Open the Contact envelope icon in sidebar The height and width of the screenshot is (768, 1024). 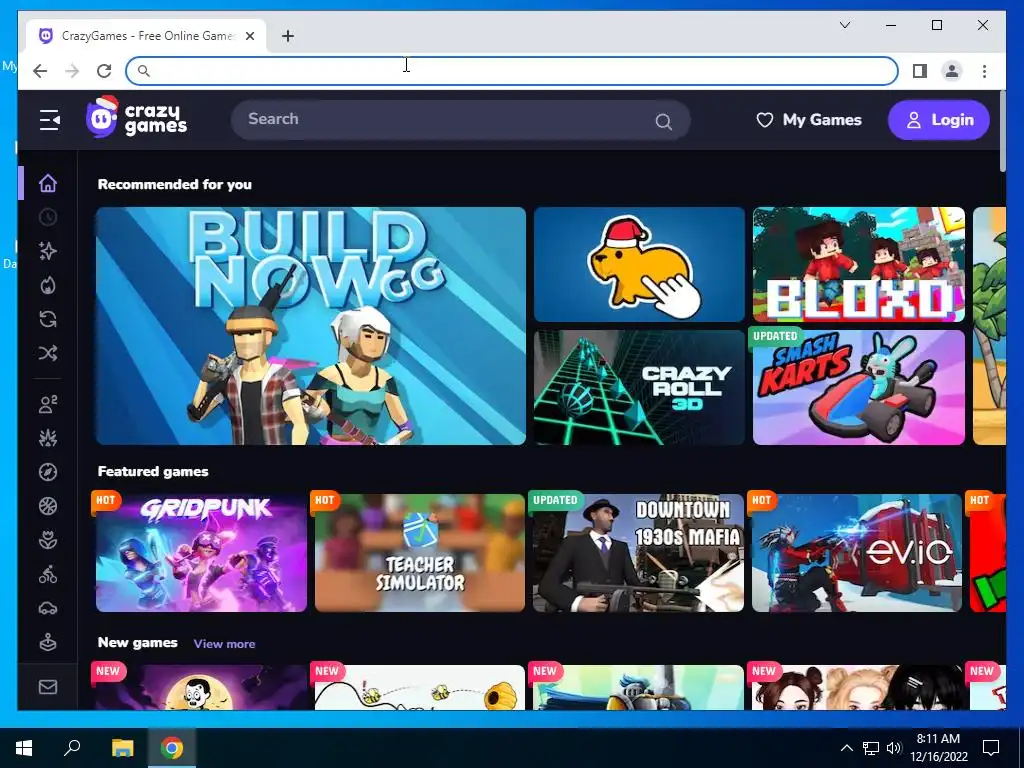coord(48,687)
